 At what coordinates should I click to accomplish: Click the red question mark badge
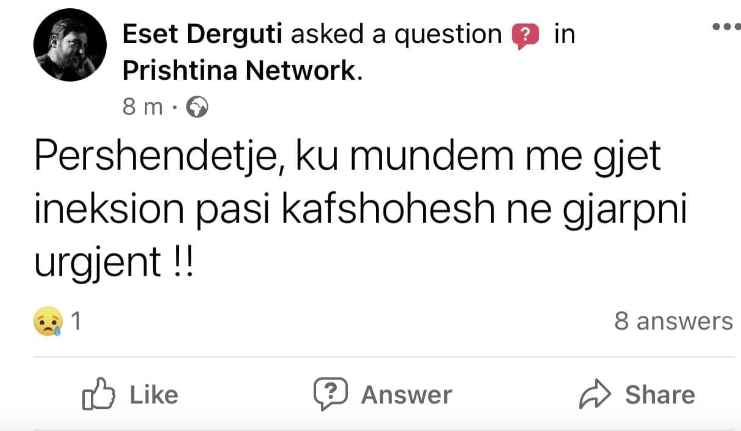point(525,36)
